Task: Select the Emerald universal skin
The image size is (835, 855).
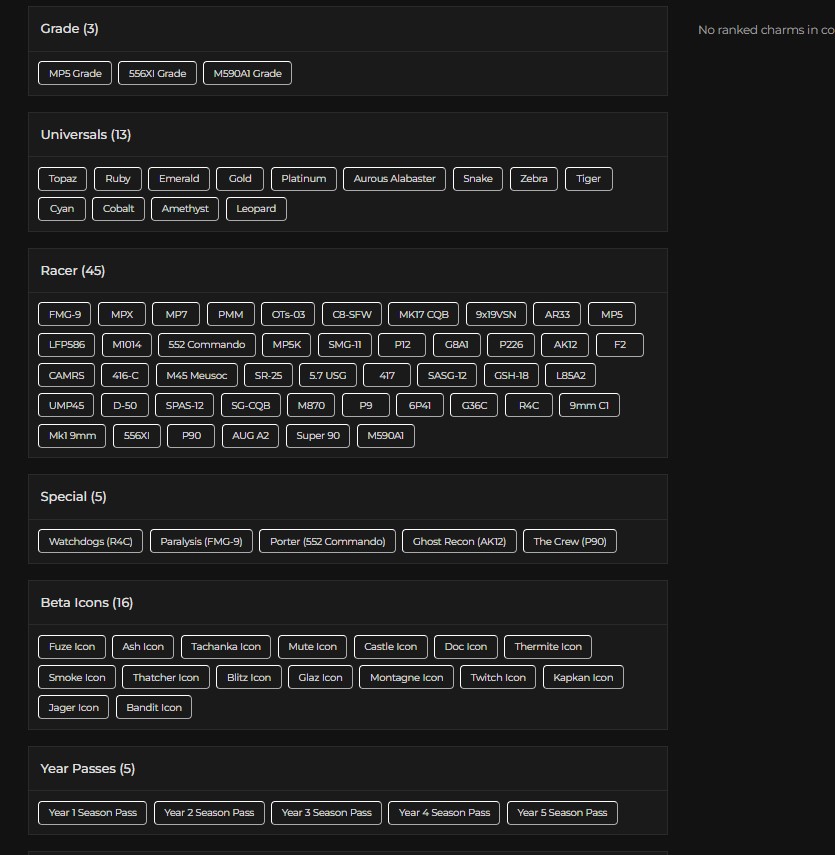Action: click(x=179, y=179)
